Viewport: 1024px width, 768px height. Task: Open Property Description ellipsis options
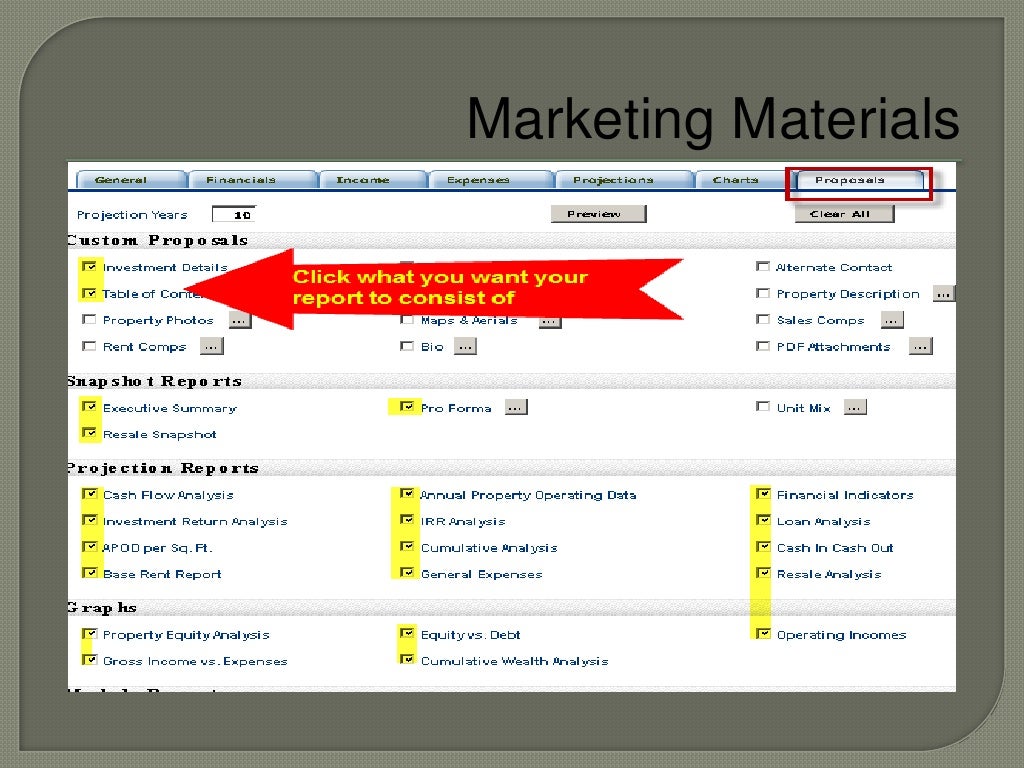pos(943,294)
